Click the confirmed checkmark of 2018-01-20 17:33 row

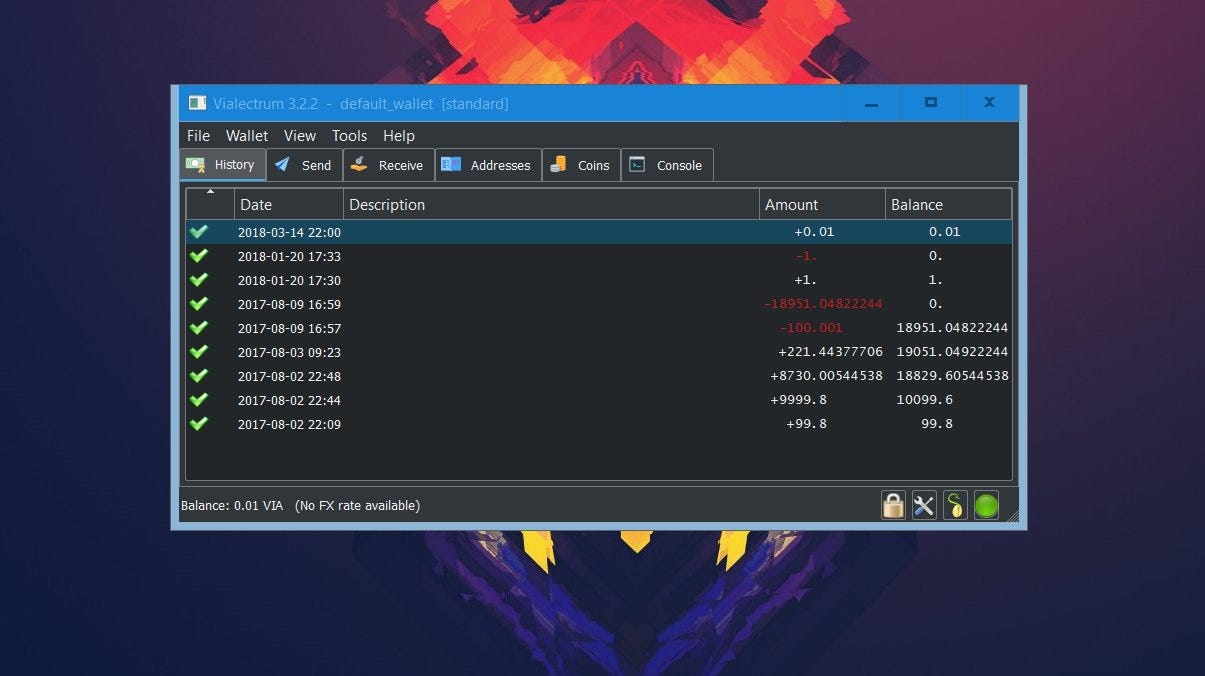pyautogui.click(x=199, y=256)
